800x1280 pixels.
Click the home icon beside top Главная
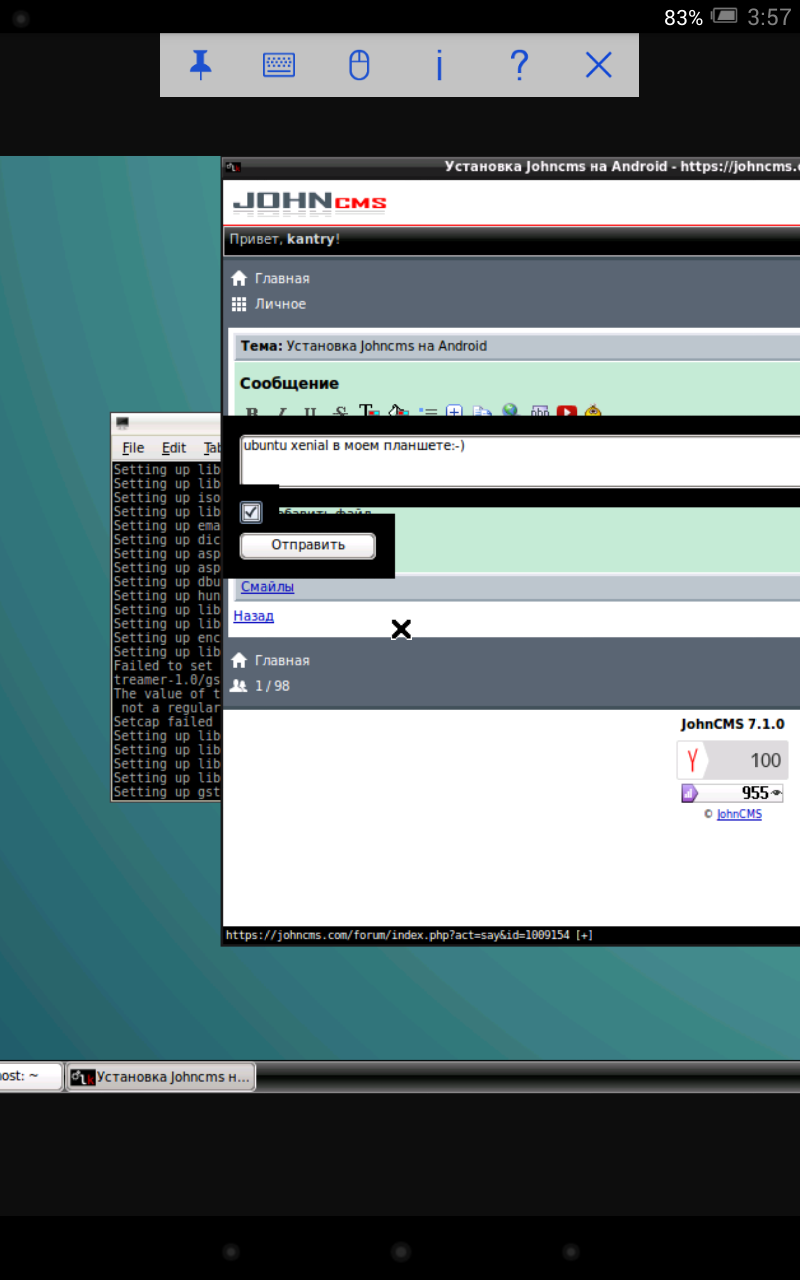pos(239,279)
